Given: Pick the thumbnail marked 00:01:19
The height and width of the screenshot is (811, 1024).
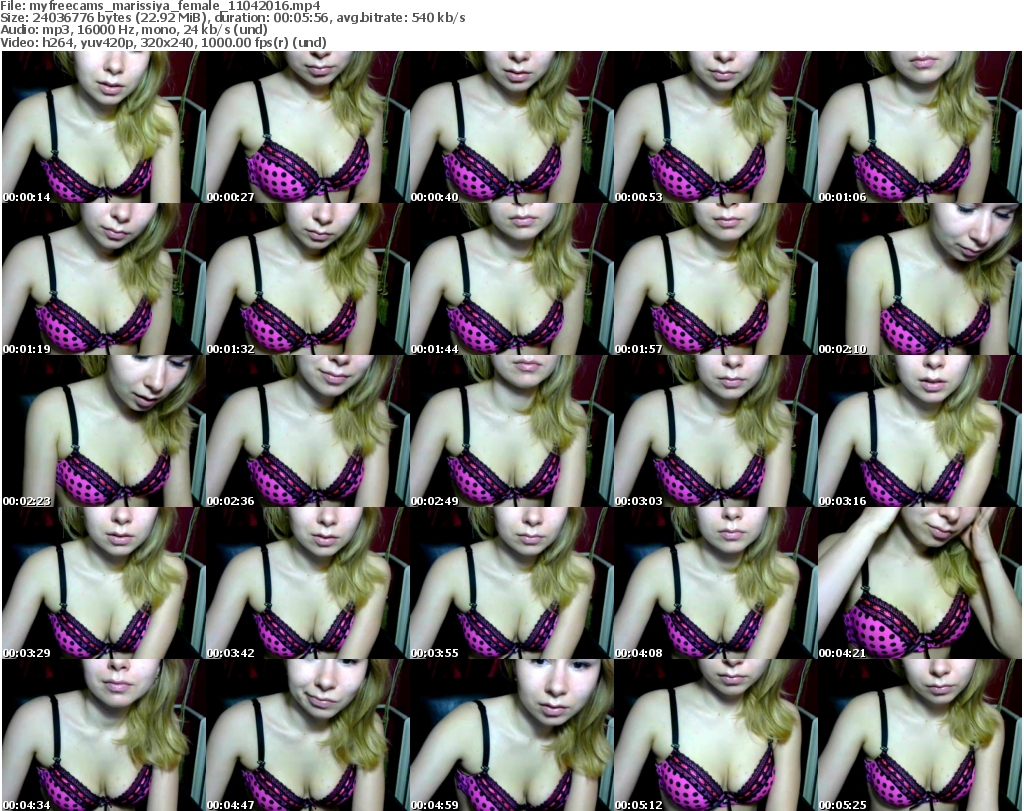Looking at the screenshot, I should tap(104, 279).
